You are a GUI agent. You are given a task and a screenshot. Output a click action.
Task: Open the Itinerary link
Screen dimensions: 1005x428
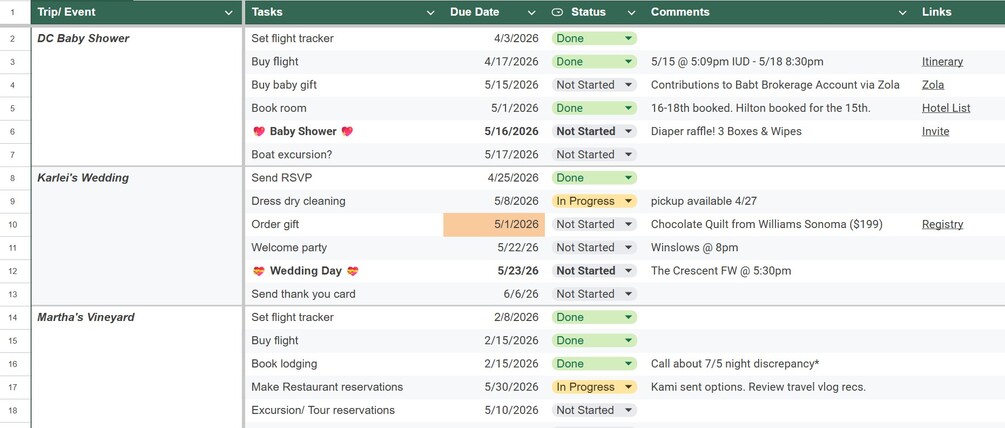pos(942,62)
